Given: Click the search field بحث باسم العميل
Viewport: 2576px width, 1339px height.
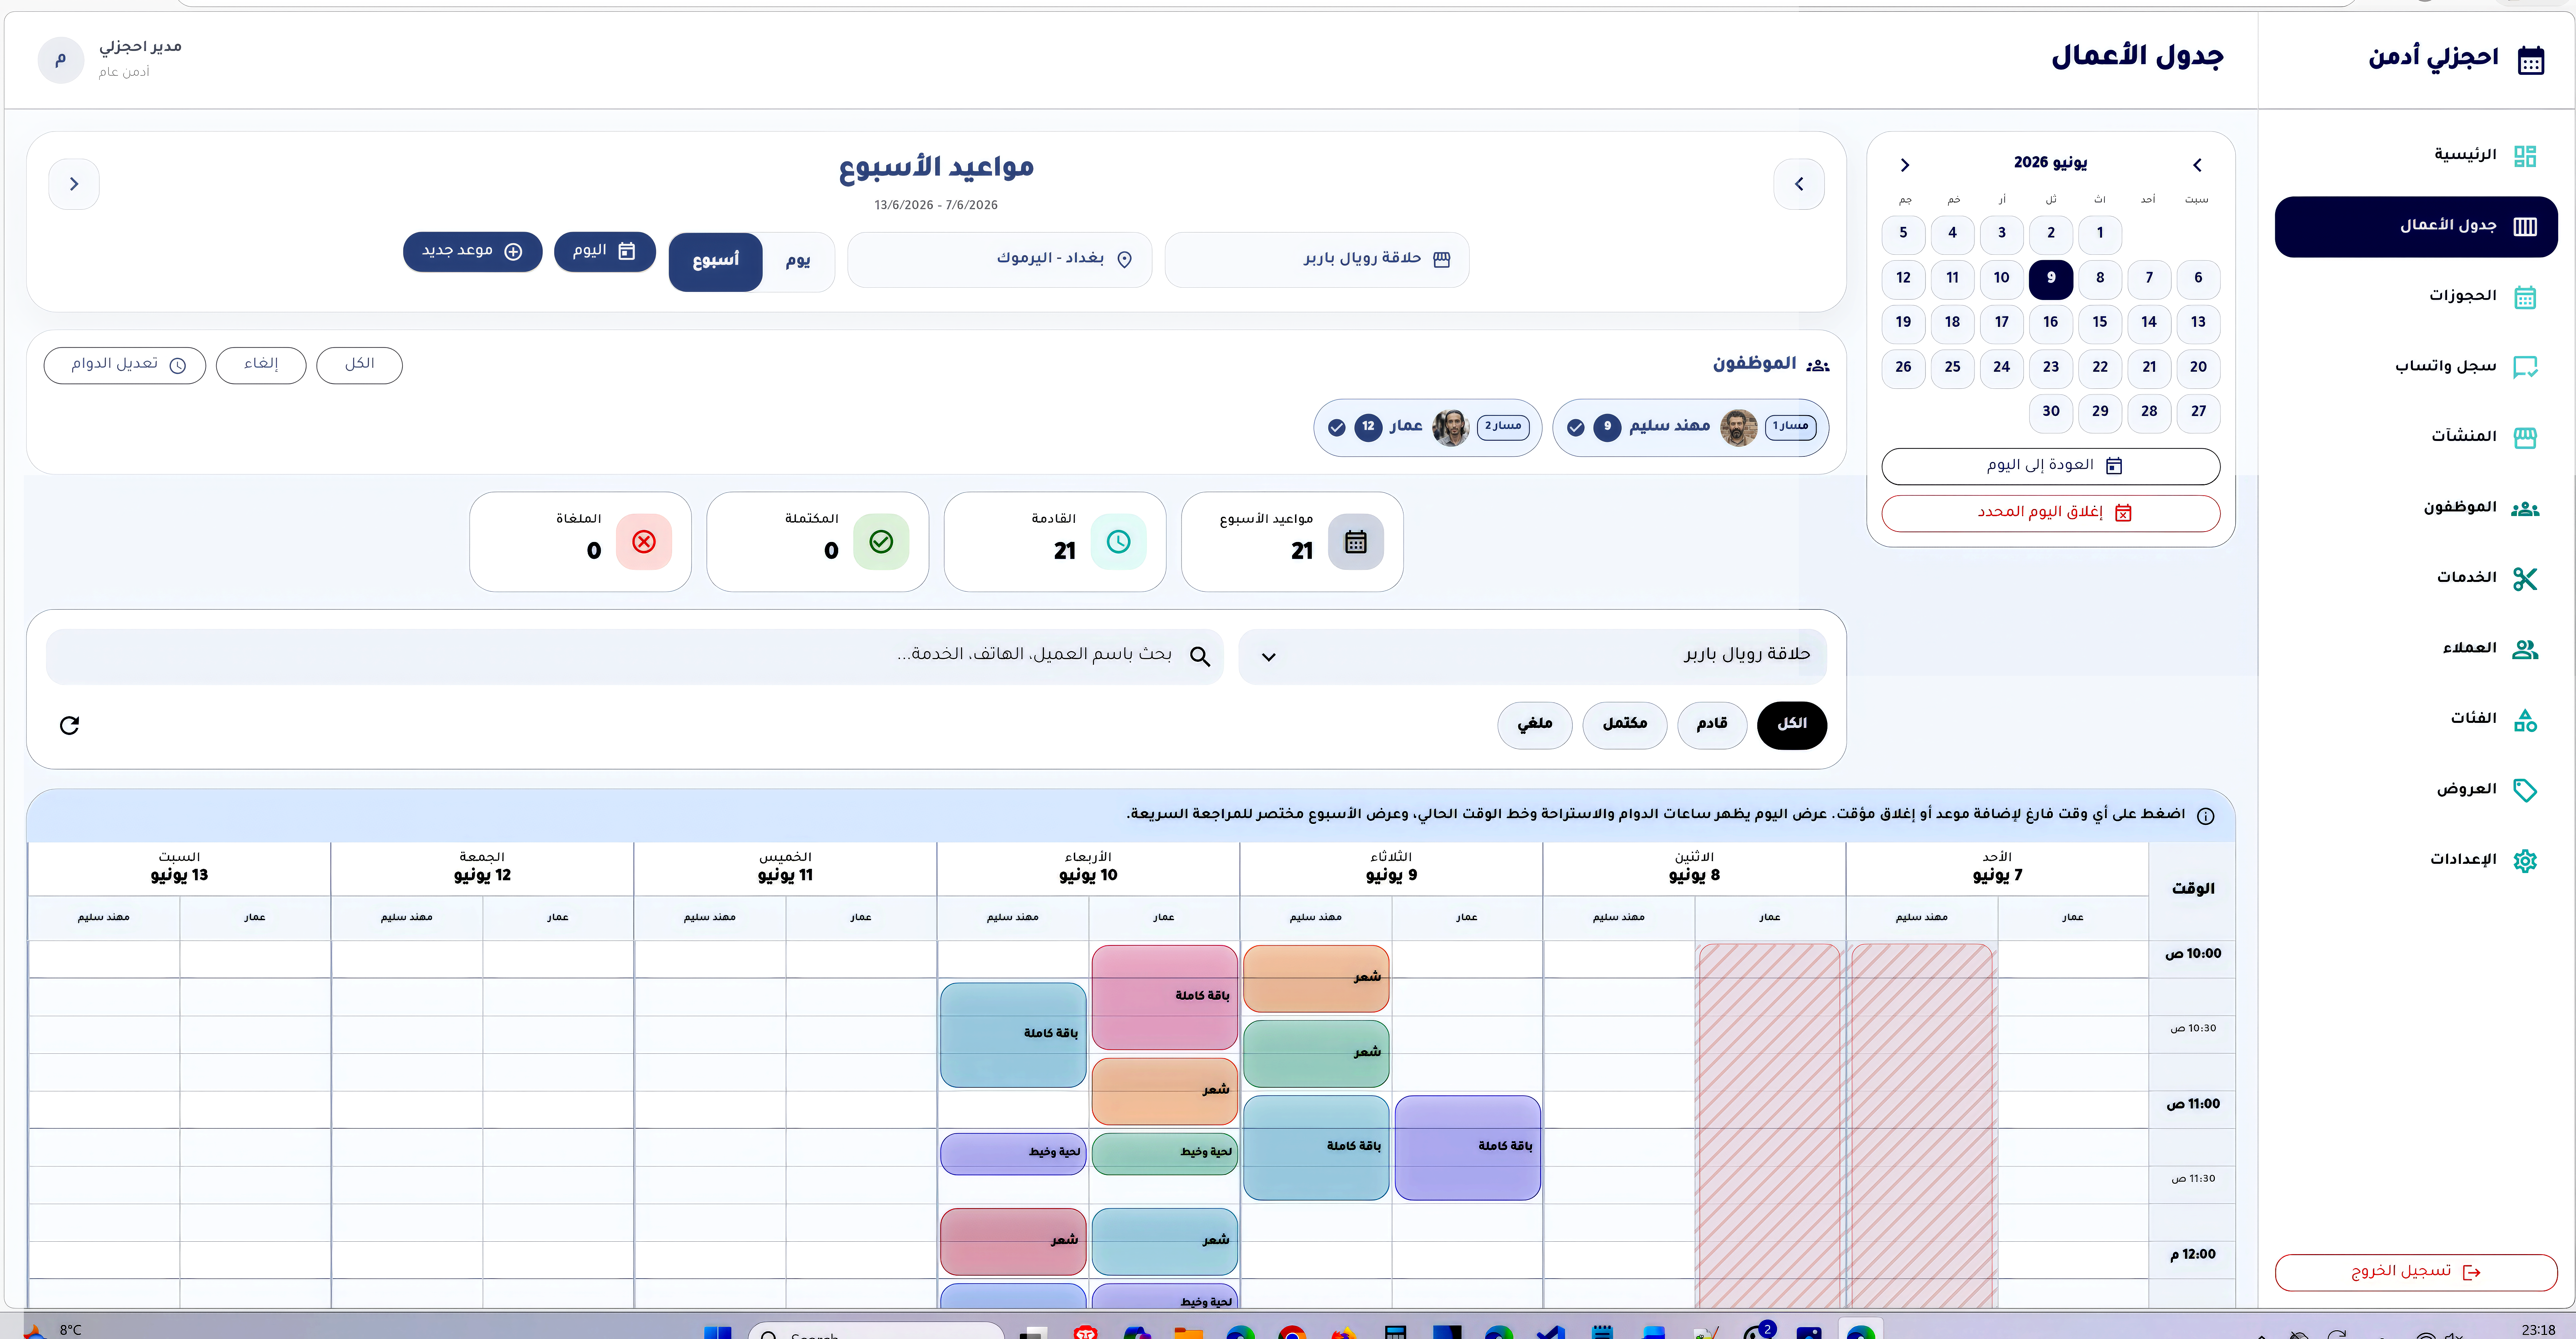Looking at the screenshot, I should pyautogui.click(x=635, y=657).
